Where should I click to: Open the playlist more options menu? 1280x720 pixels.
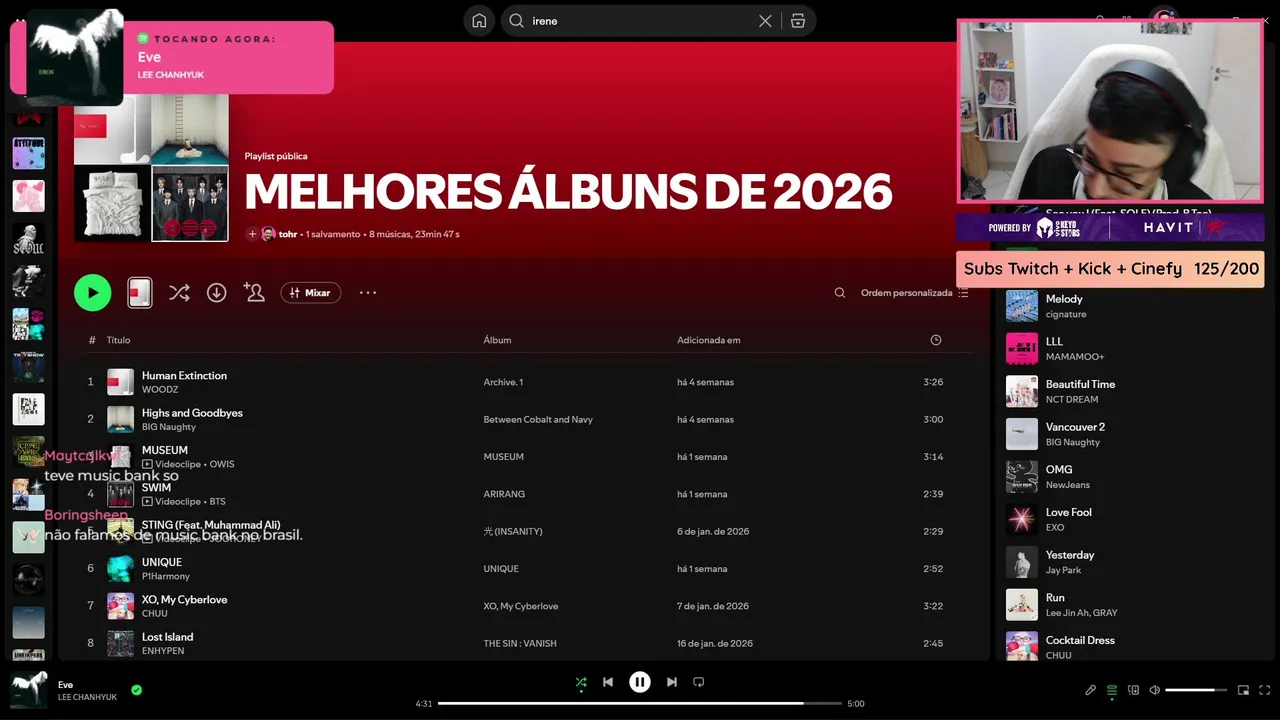[x=368, y=293]
